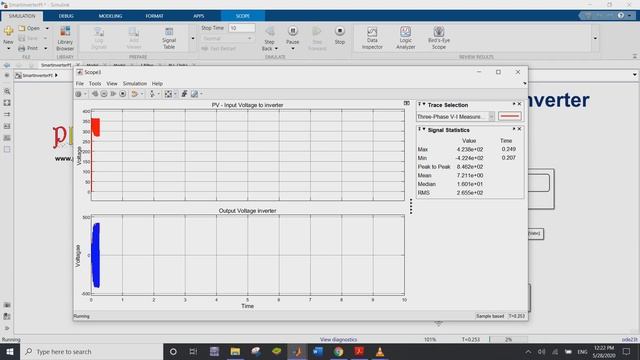Switch to the SCOPE ribbon tab
The width and height of the screenshot is (640, 360).
click(242, 16)
